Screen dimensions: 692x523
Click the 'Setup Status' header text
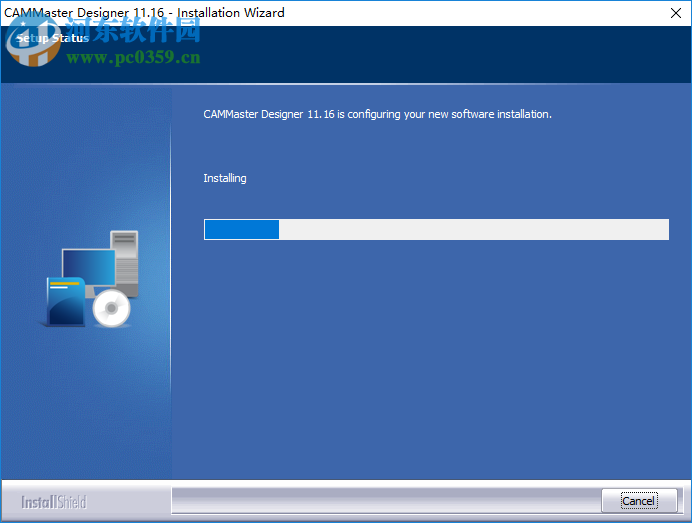[x=53, y=38]
